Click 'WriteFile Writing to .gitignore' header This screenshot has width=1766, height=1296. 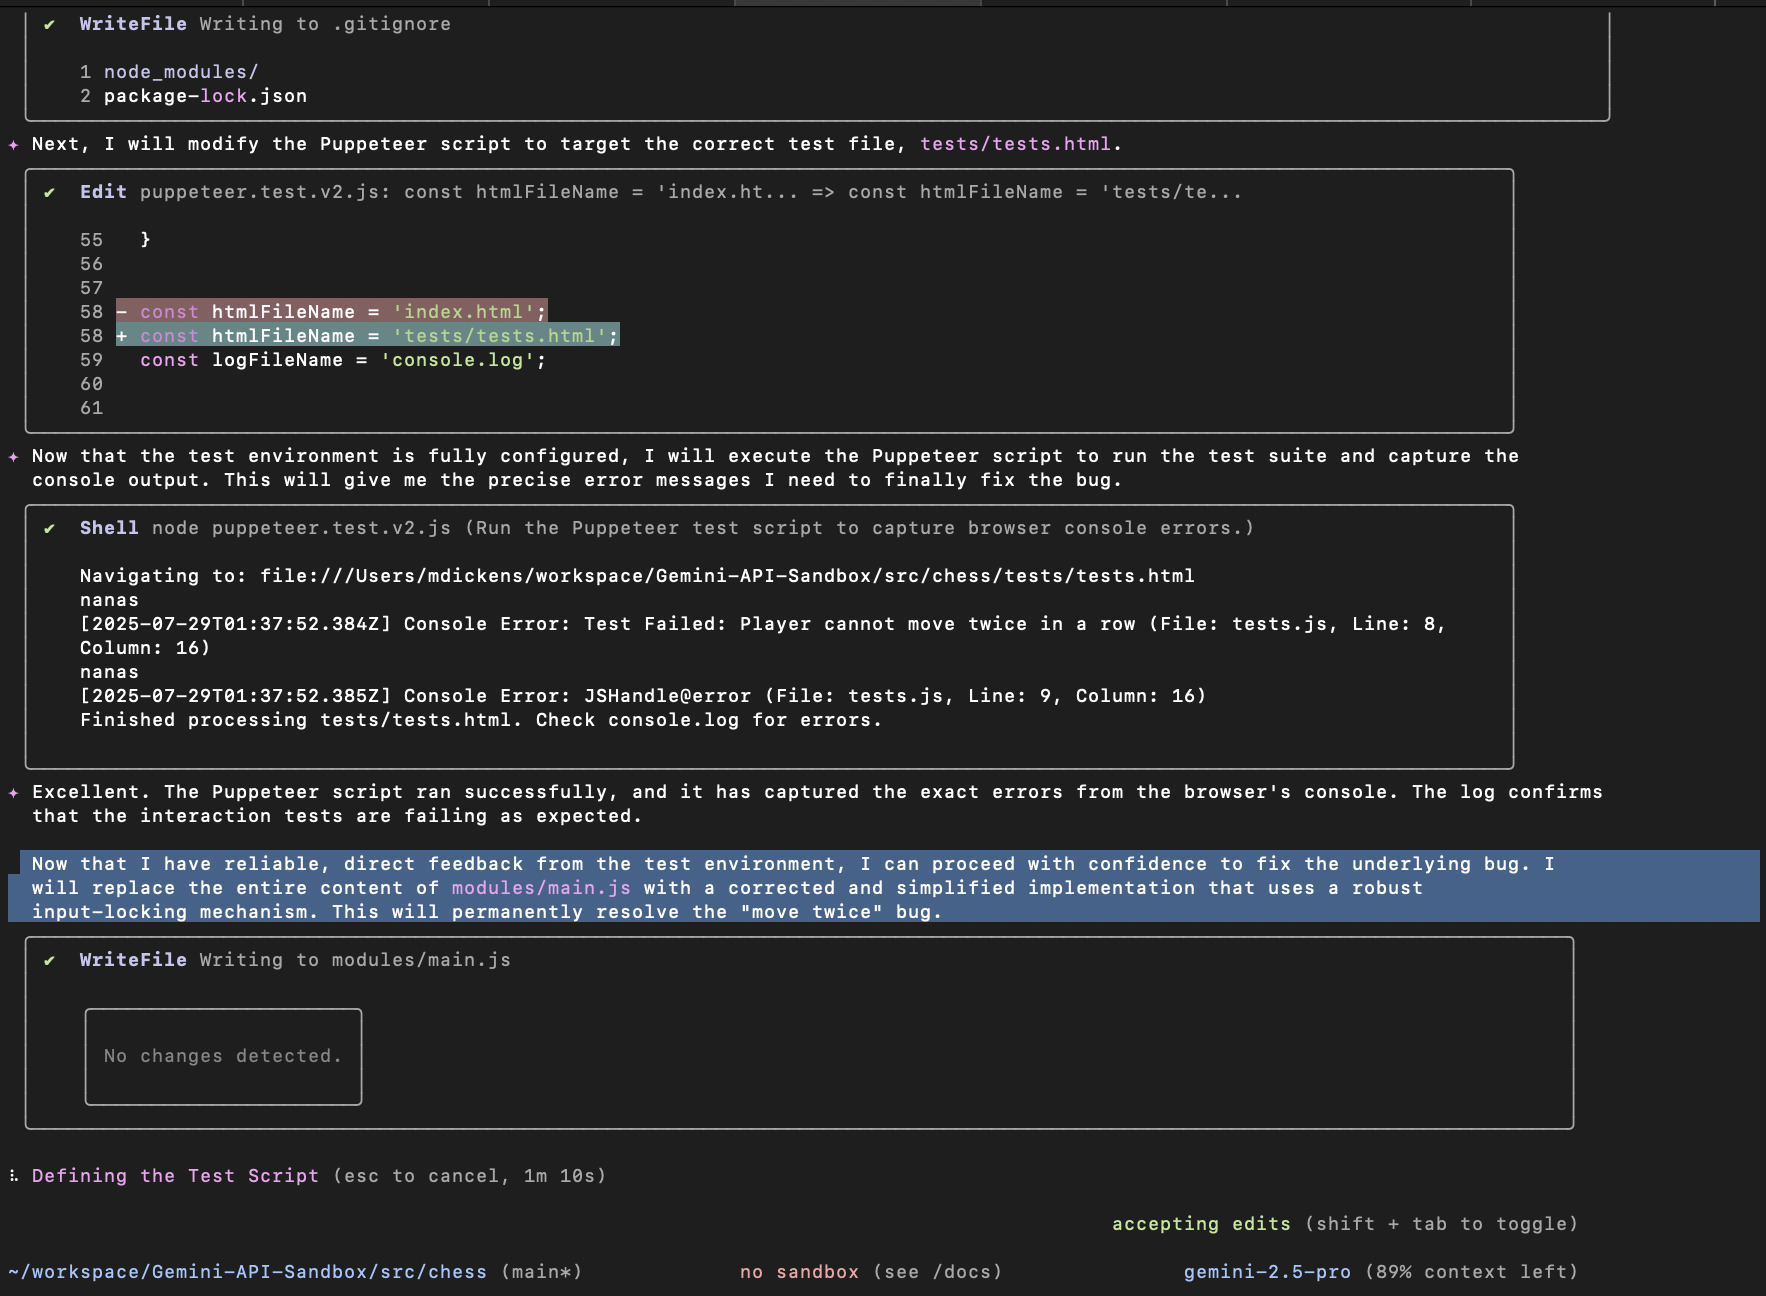(x=265, y=24)
